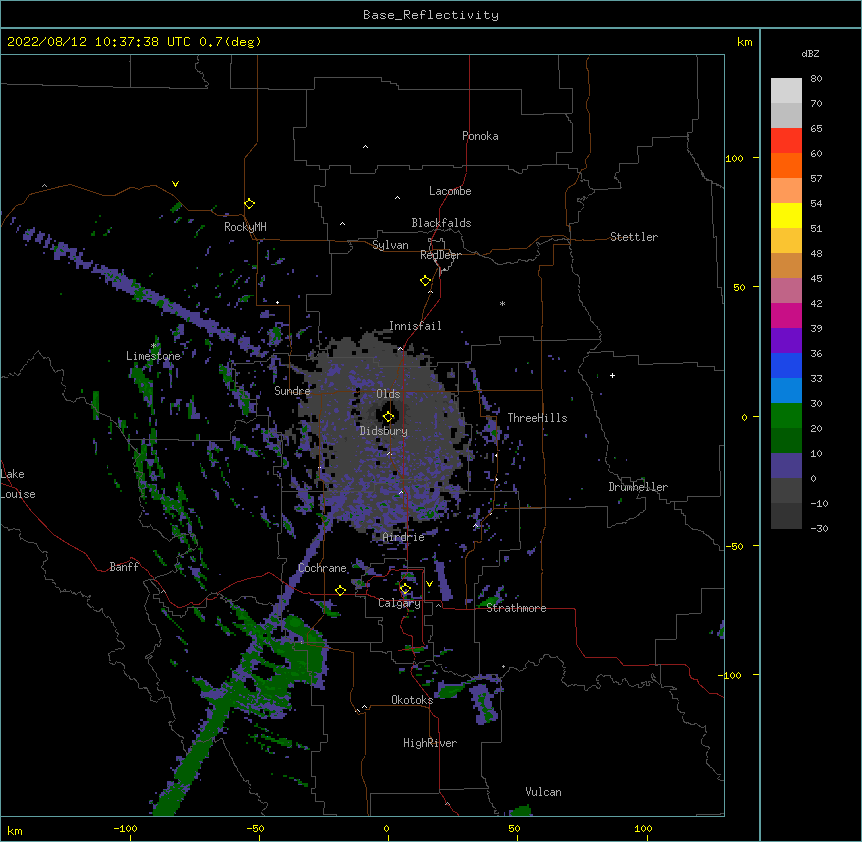Click the Airdrie city label
The image size is (862, 842).
click(x=404, y=537)
